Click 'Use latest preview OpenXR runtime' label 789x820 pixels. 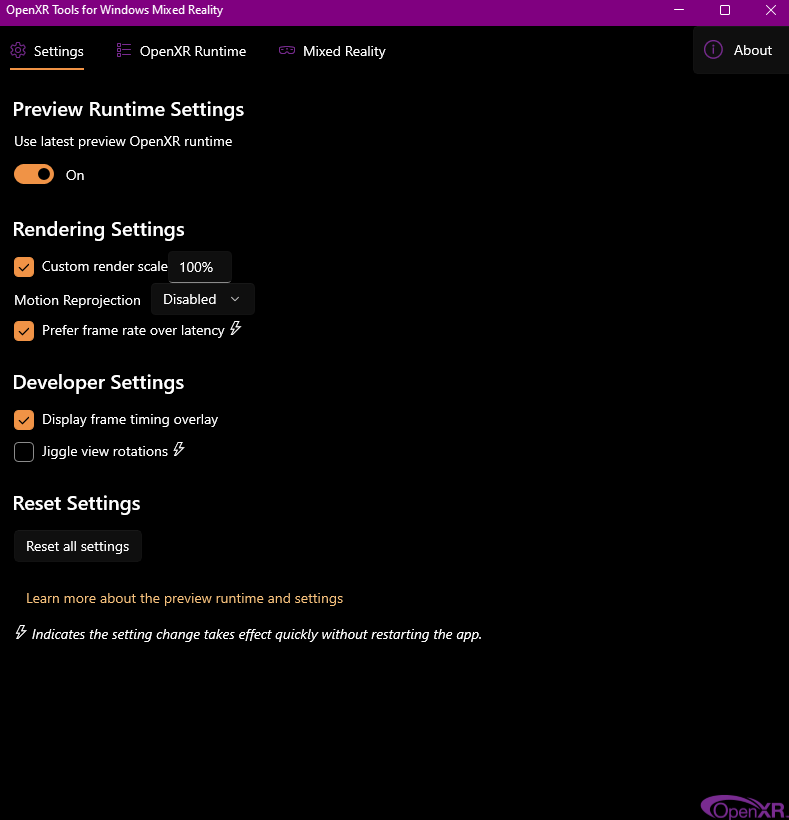tap(123, 141)
